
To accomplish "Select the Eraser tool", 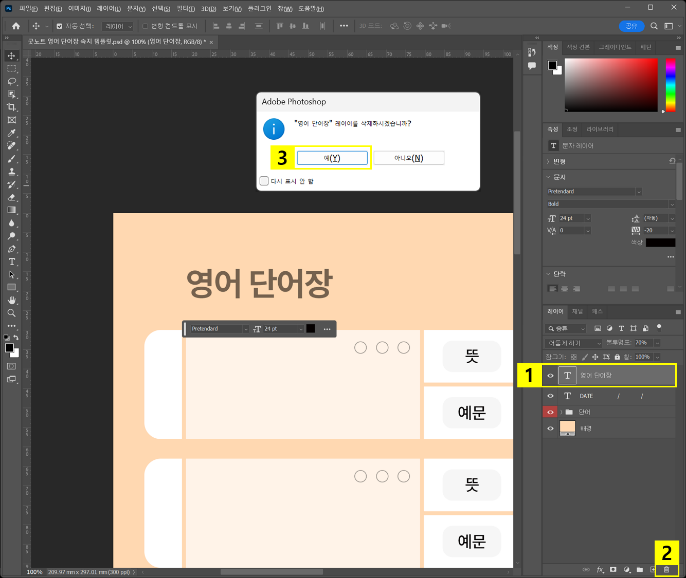I will click(x=11, y=197).
